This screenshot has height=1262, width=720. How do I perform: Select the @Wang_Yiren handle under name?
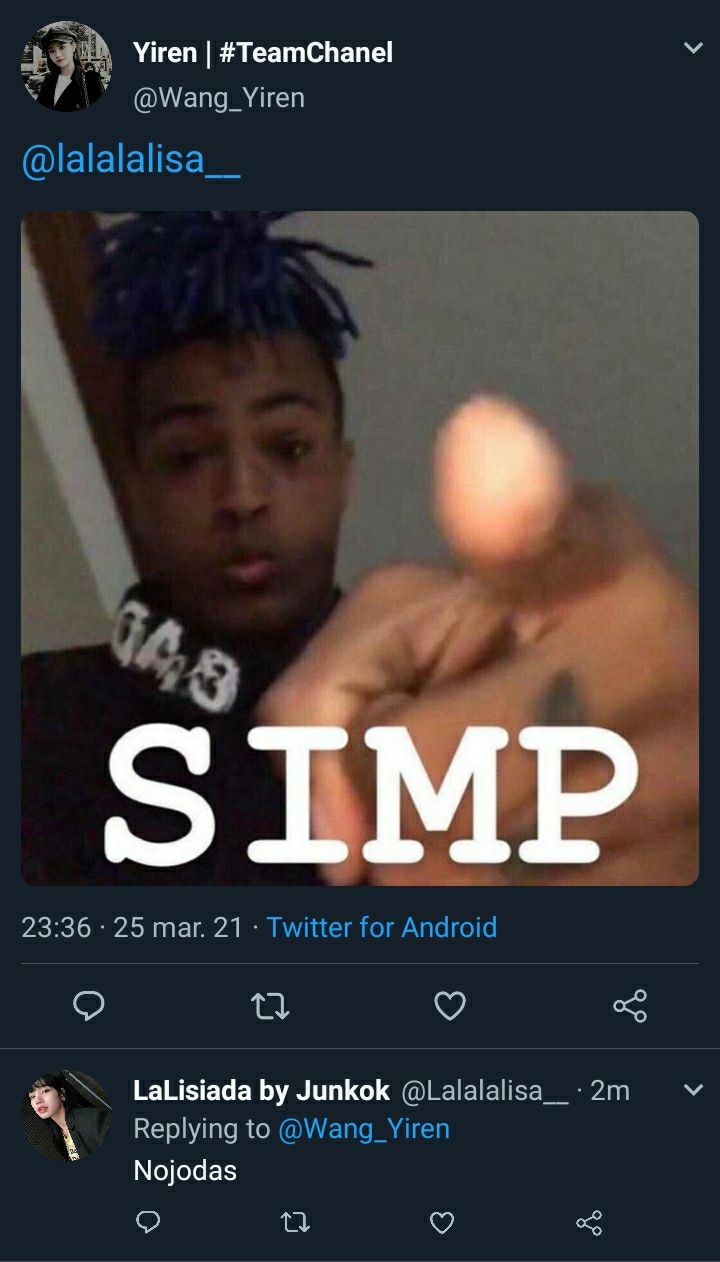[219, 98]
